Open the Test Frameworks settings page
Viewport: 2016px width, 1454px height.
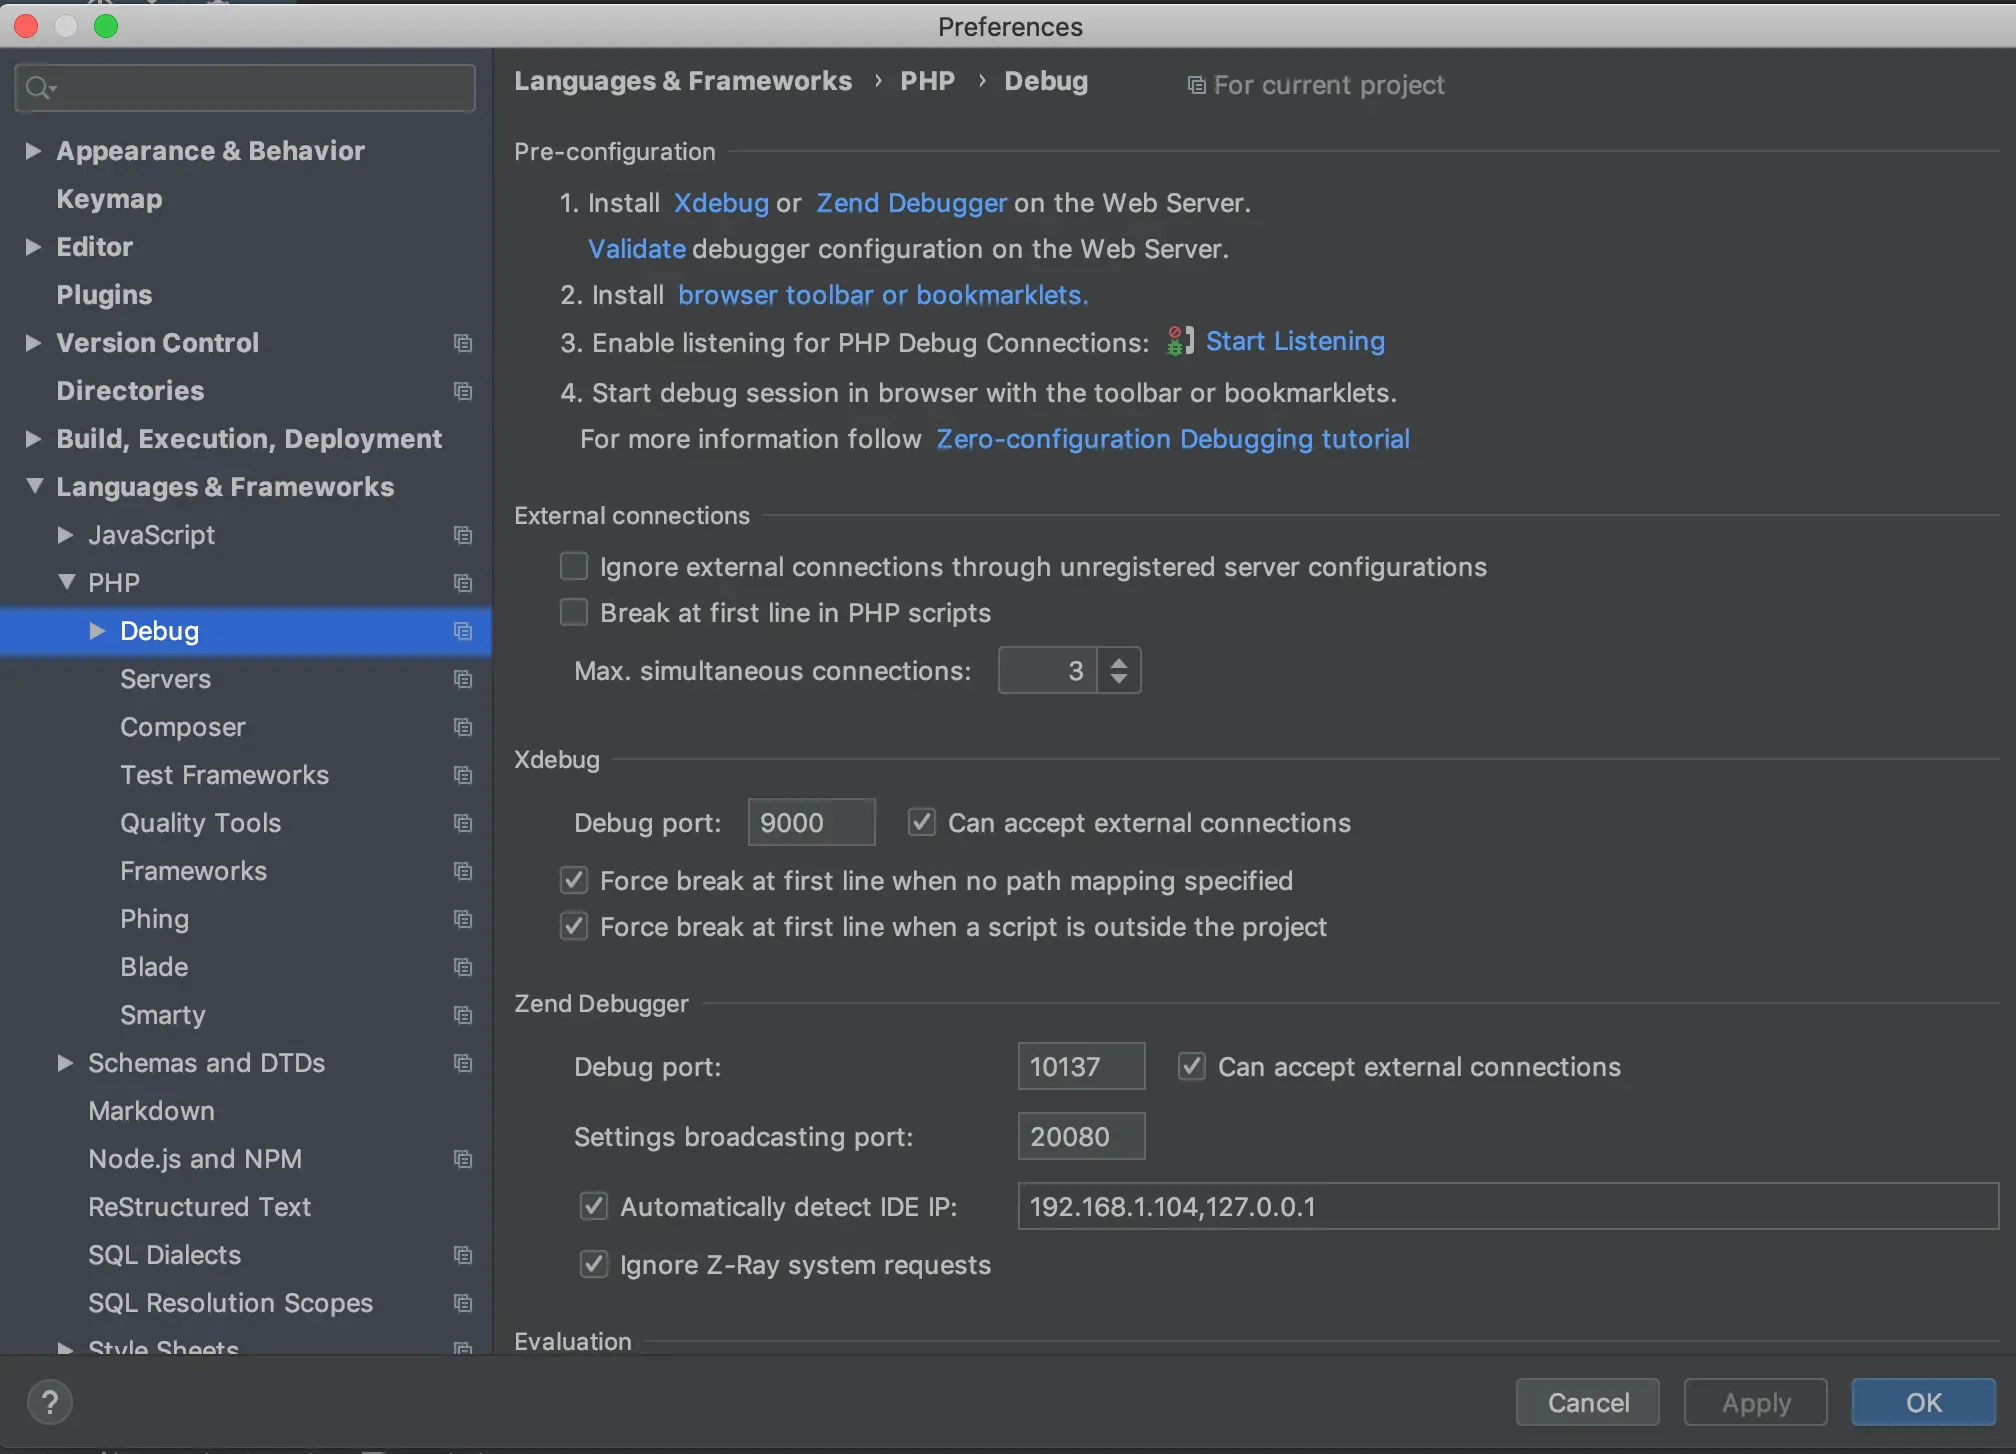pos(224,775)
